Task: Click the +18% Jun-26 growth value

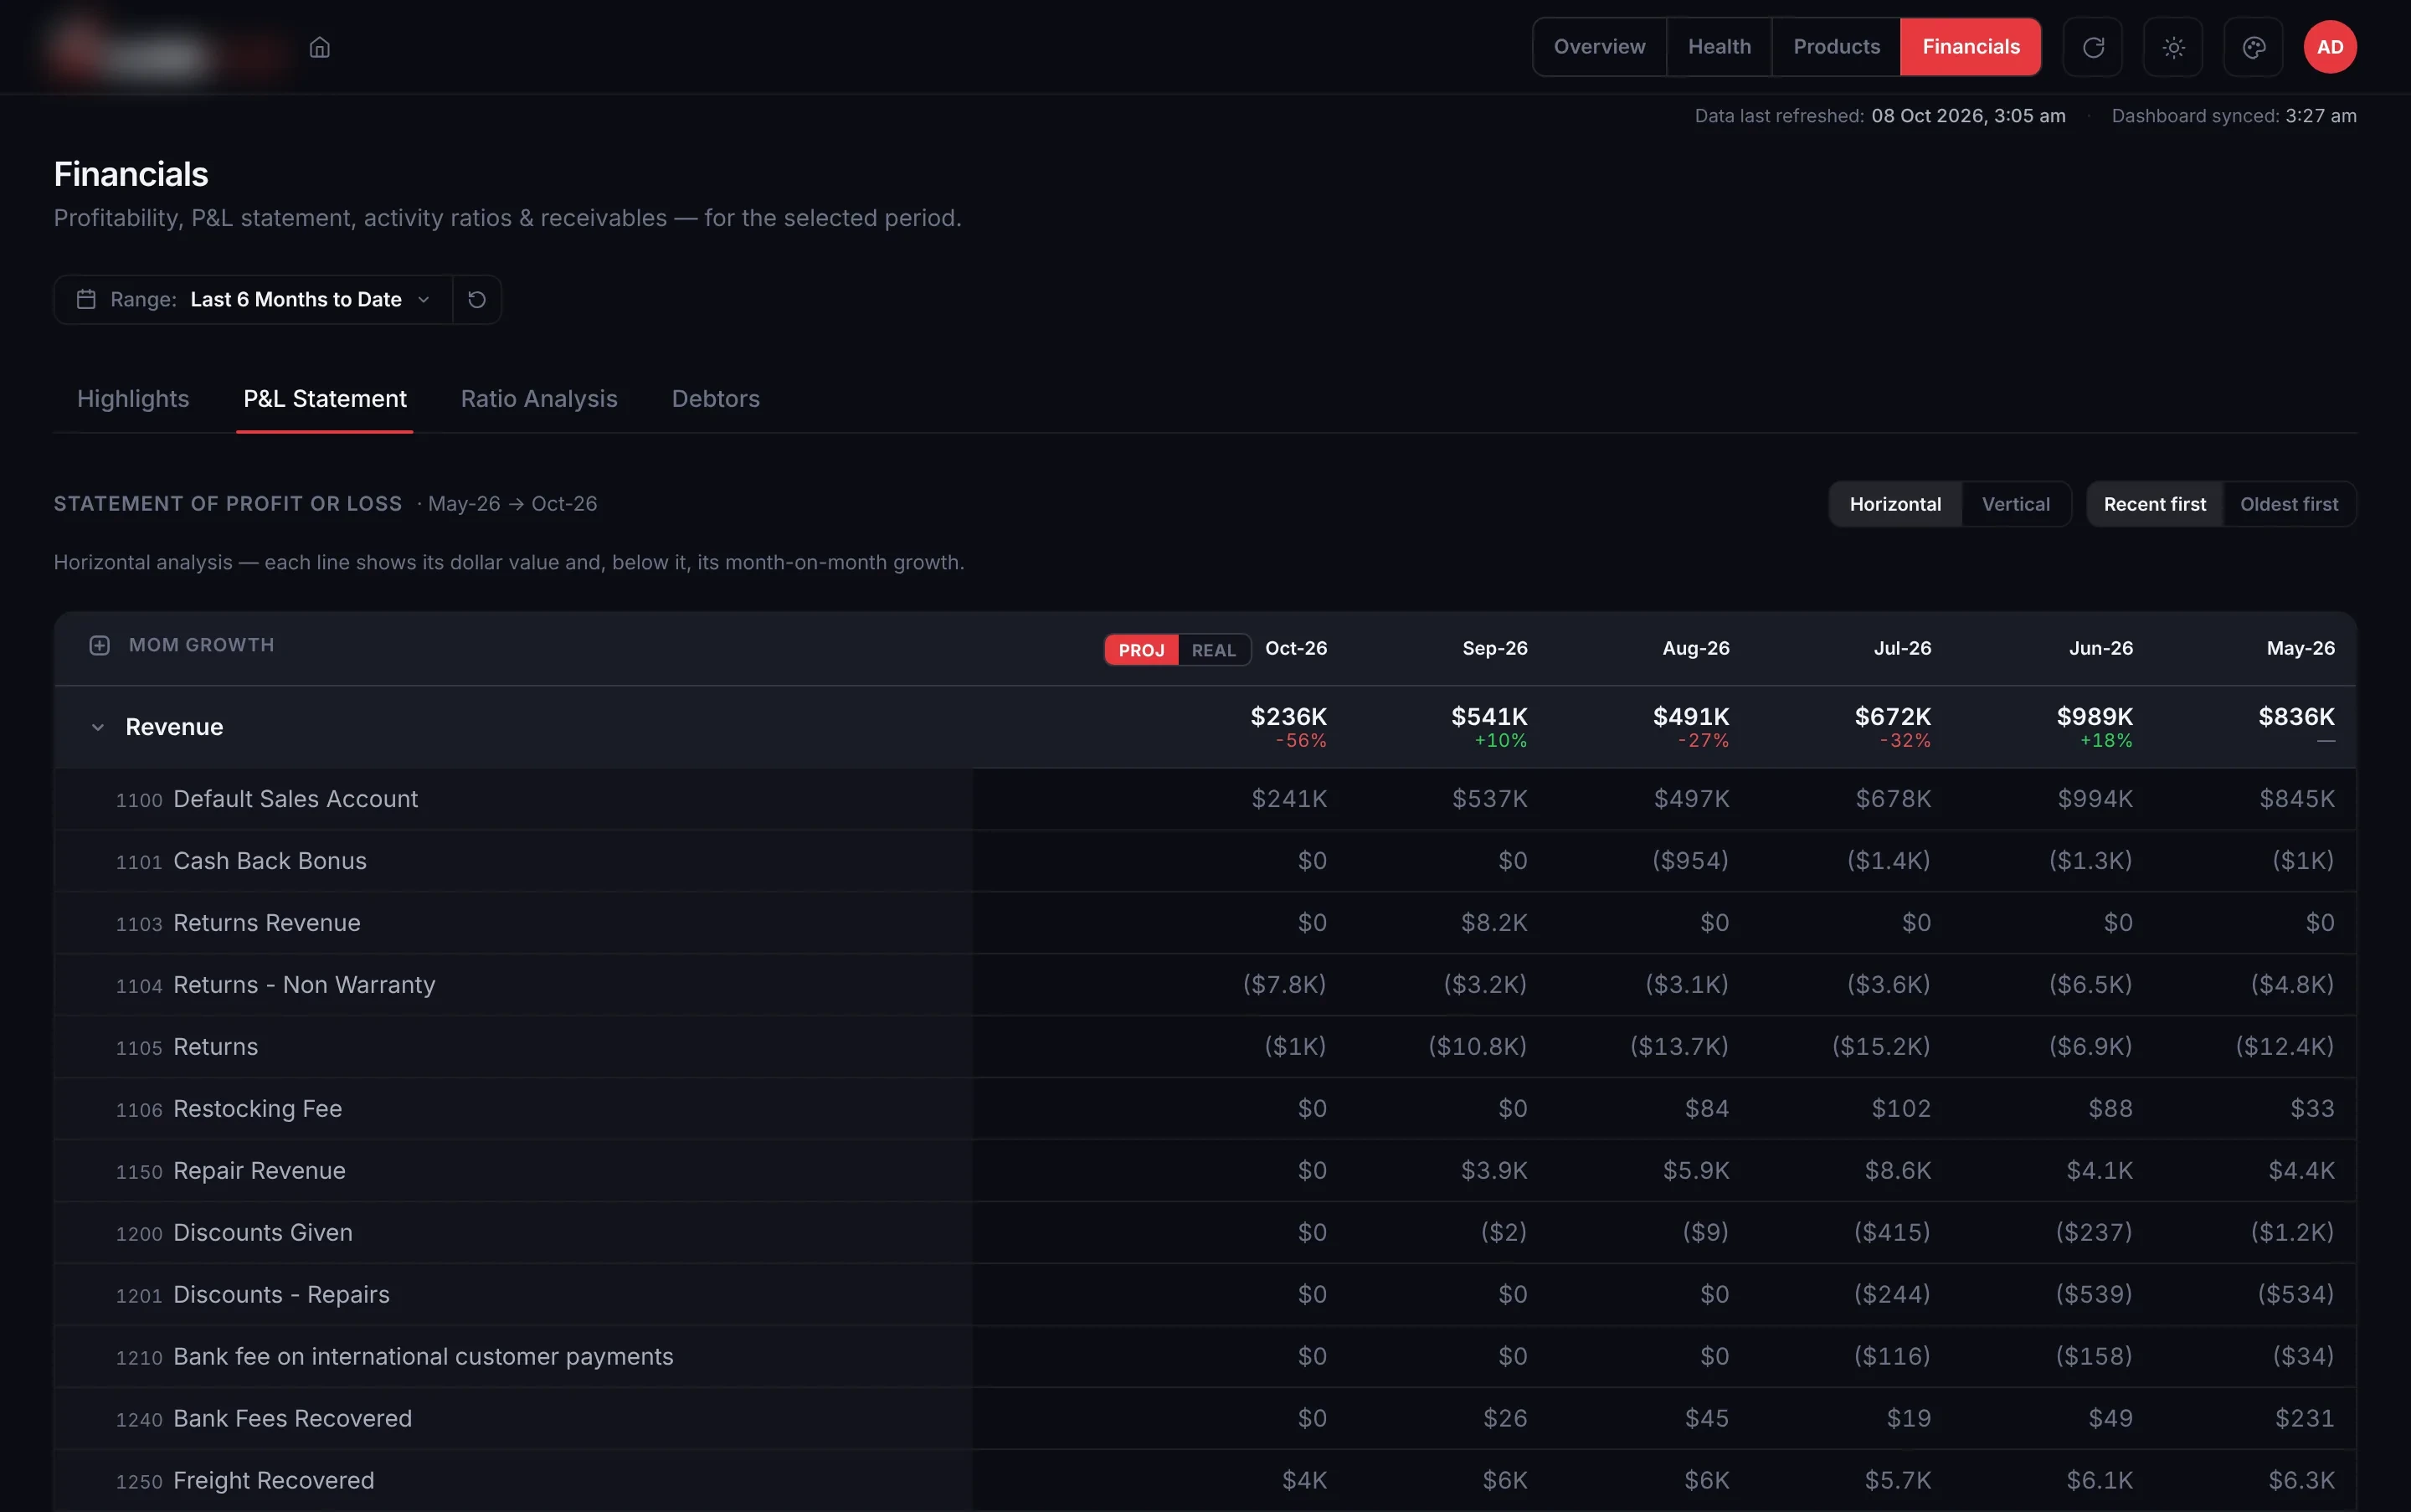Action: coord(2106,742)
